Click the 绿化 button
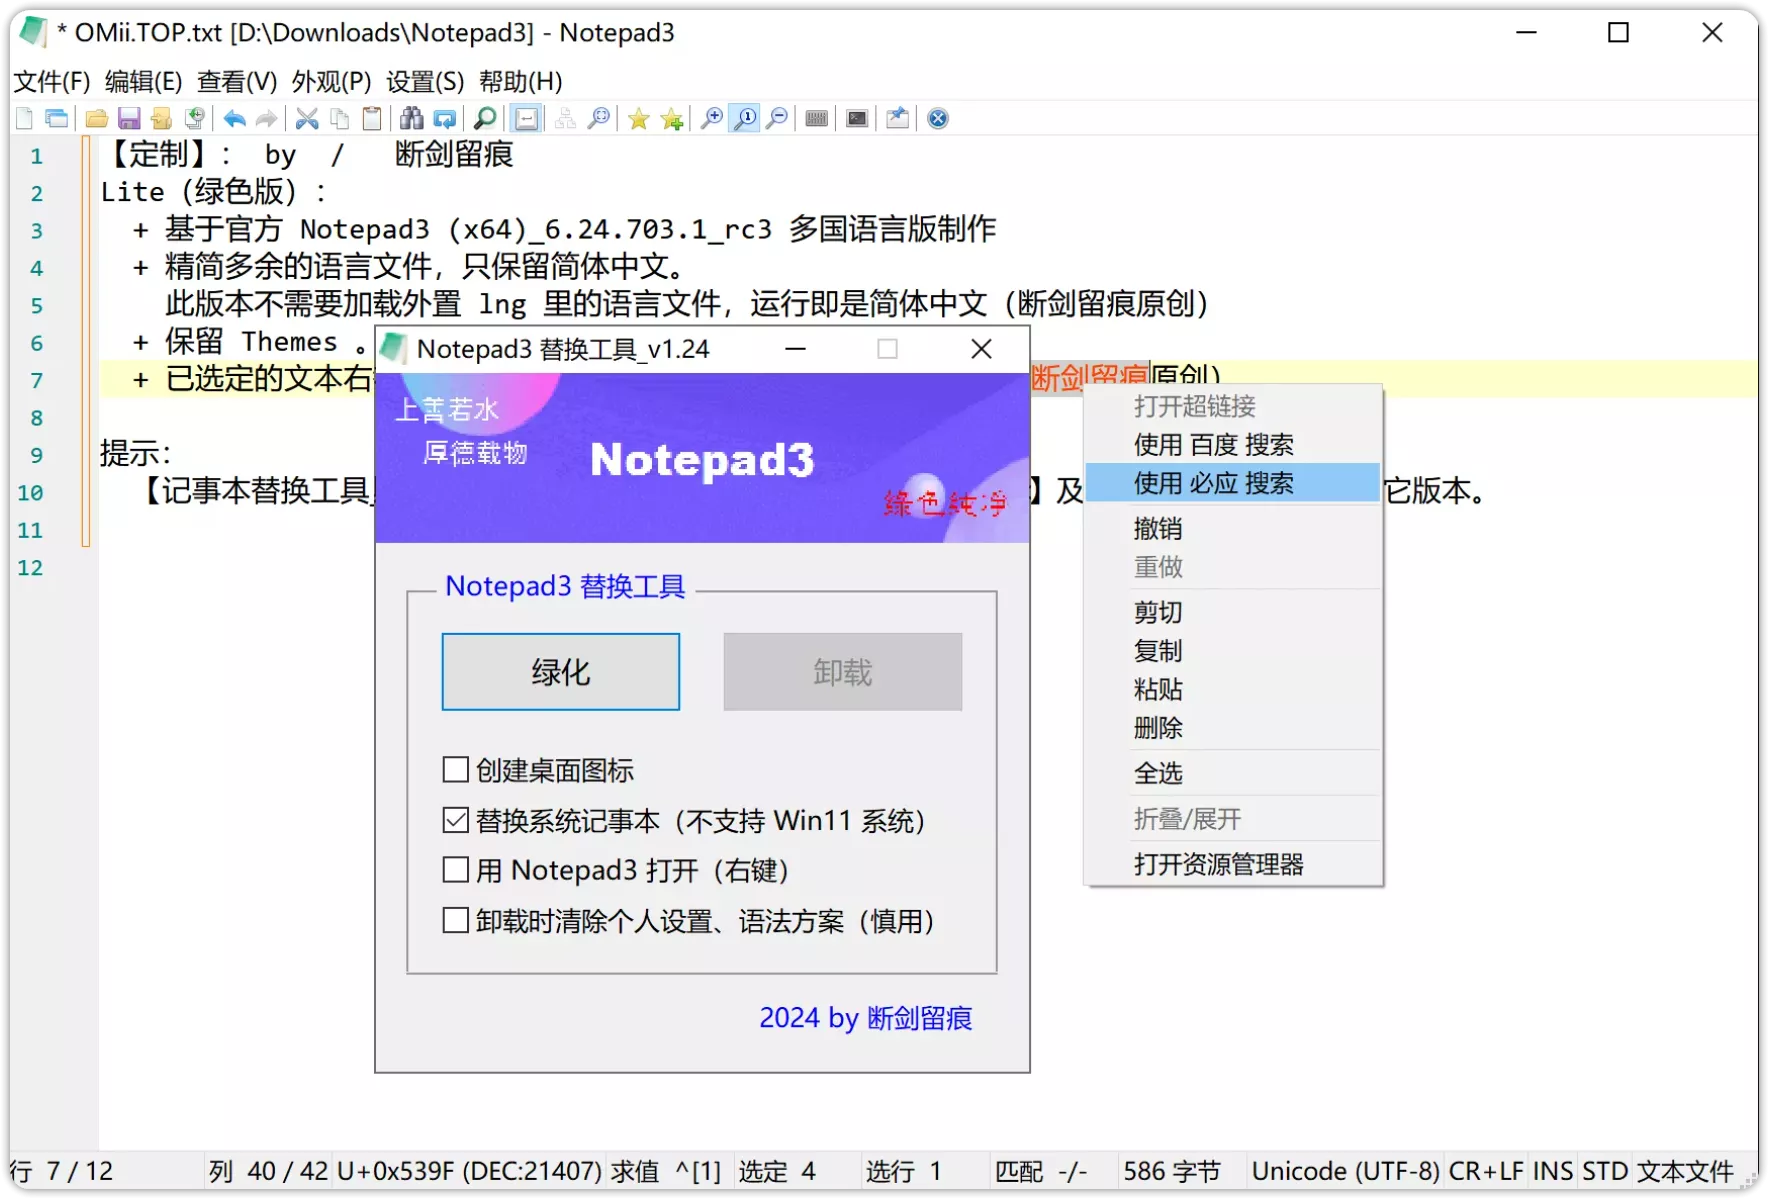 [560, 671]
